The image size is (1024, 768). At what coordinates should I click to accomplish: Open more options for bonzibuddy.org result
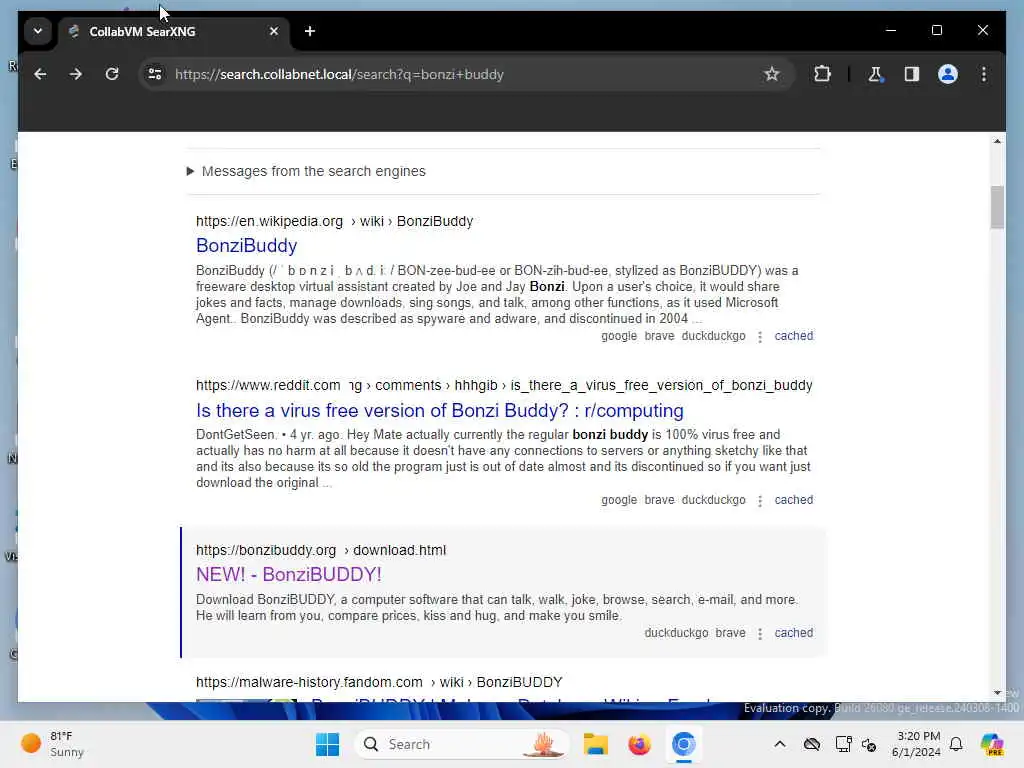[760, 634]
